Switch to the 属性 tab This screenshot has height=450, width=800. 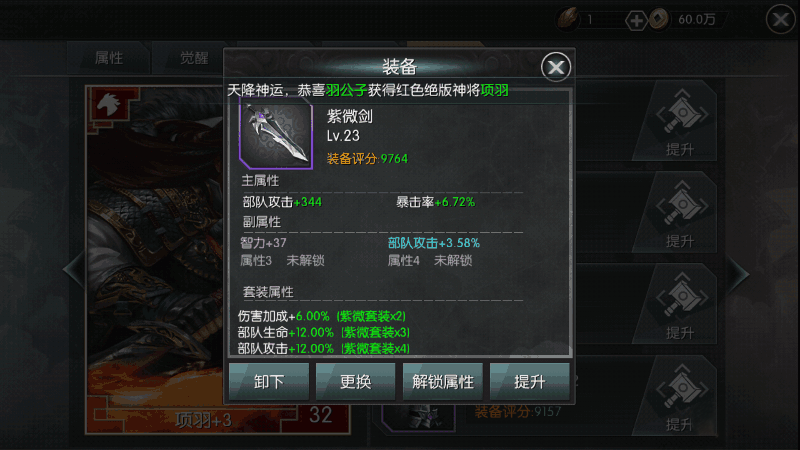click(x=109, y=58)
